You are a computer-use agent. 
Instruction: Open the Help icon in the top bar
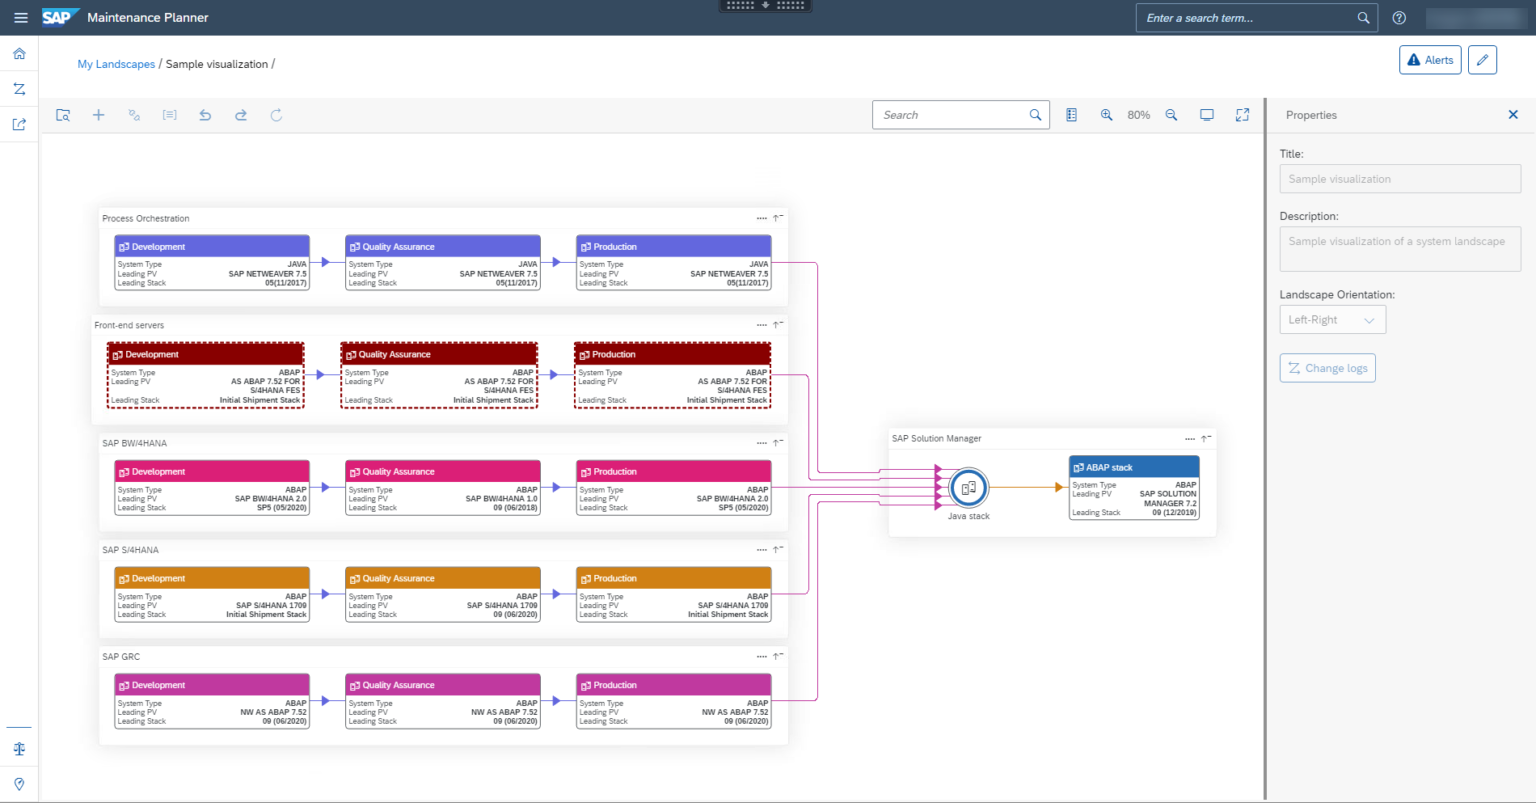pyautogui.click(x=1399, y=17)
